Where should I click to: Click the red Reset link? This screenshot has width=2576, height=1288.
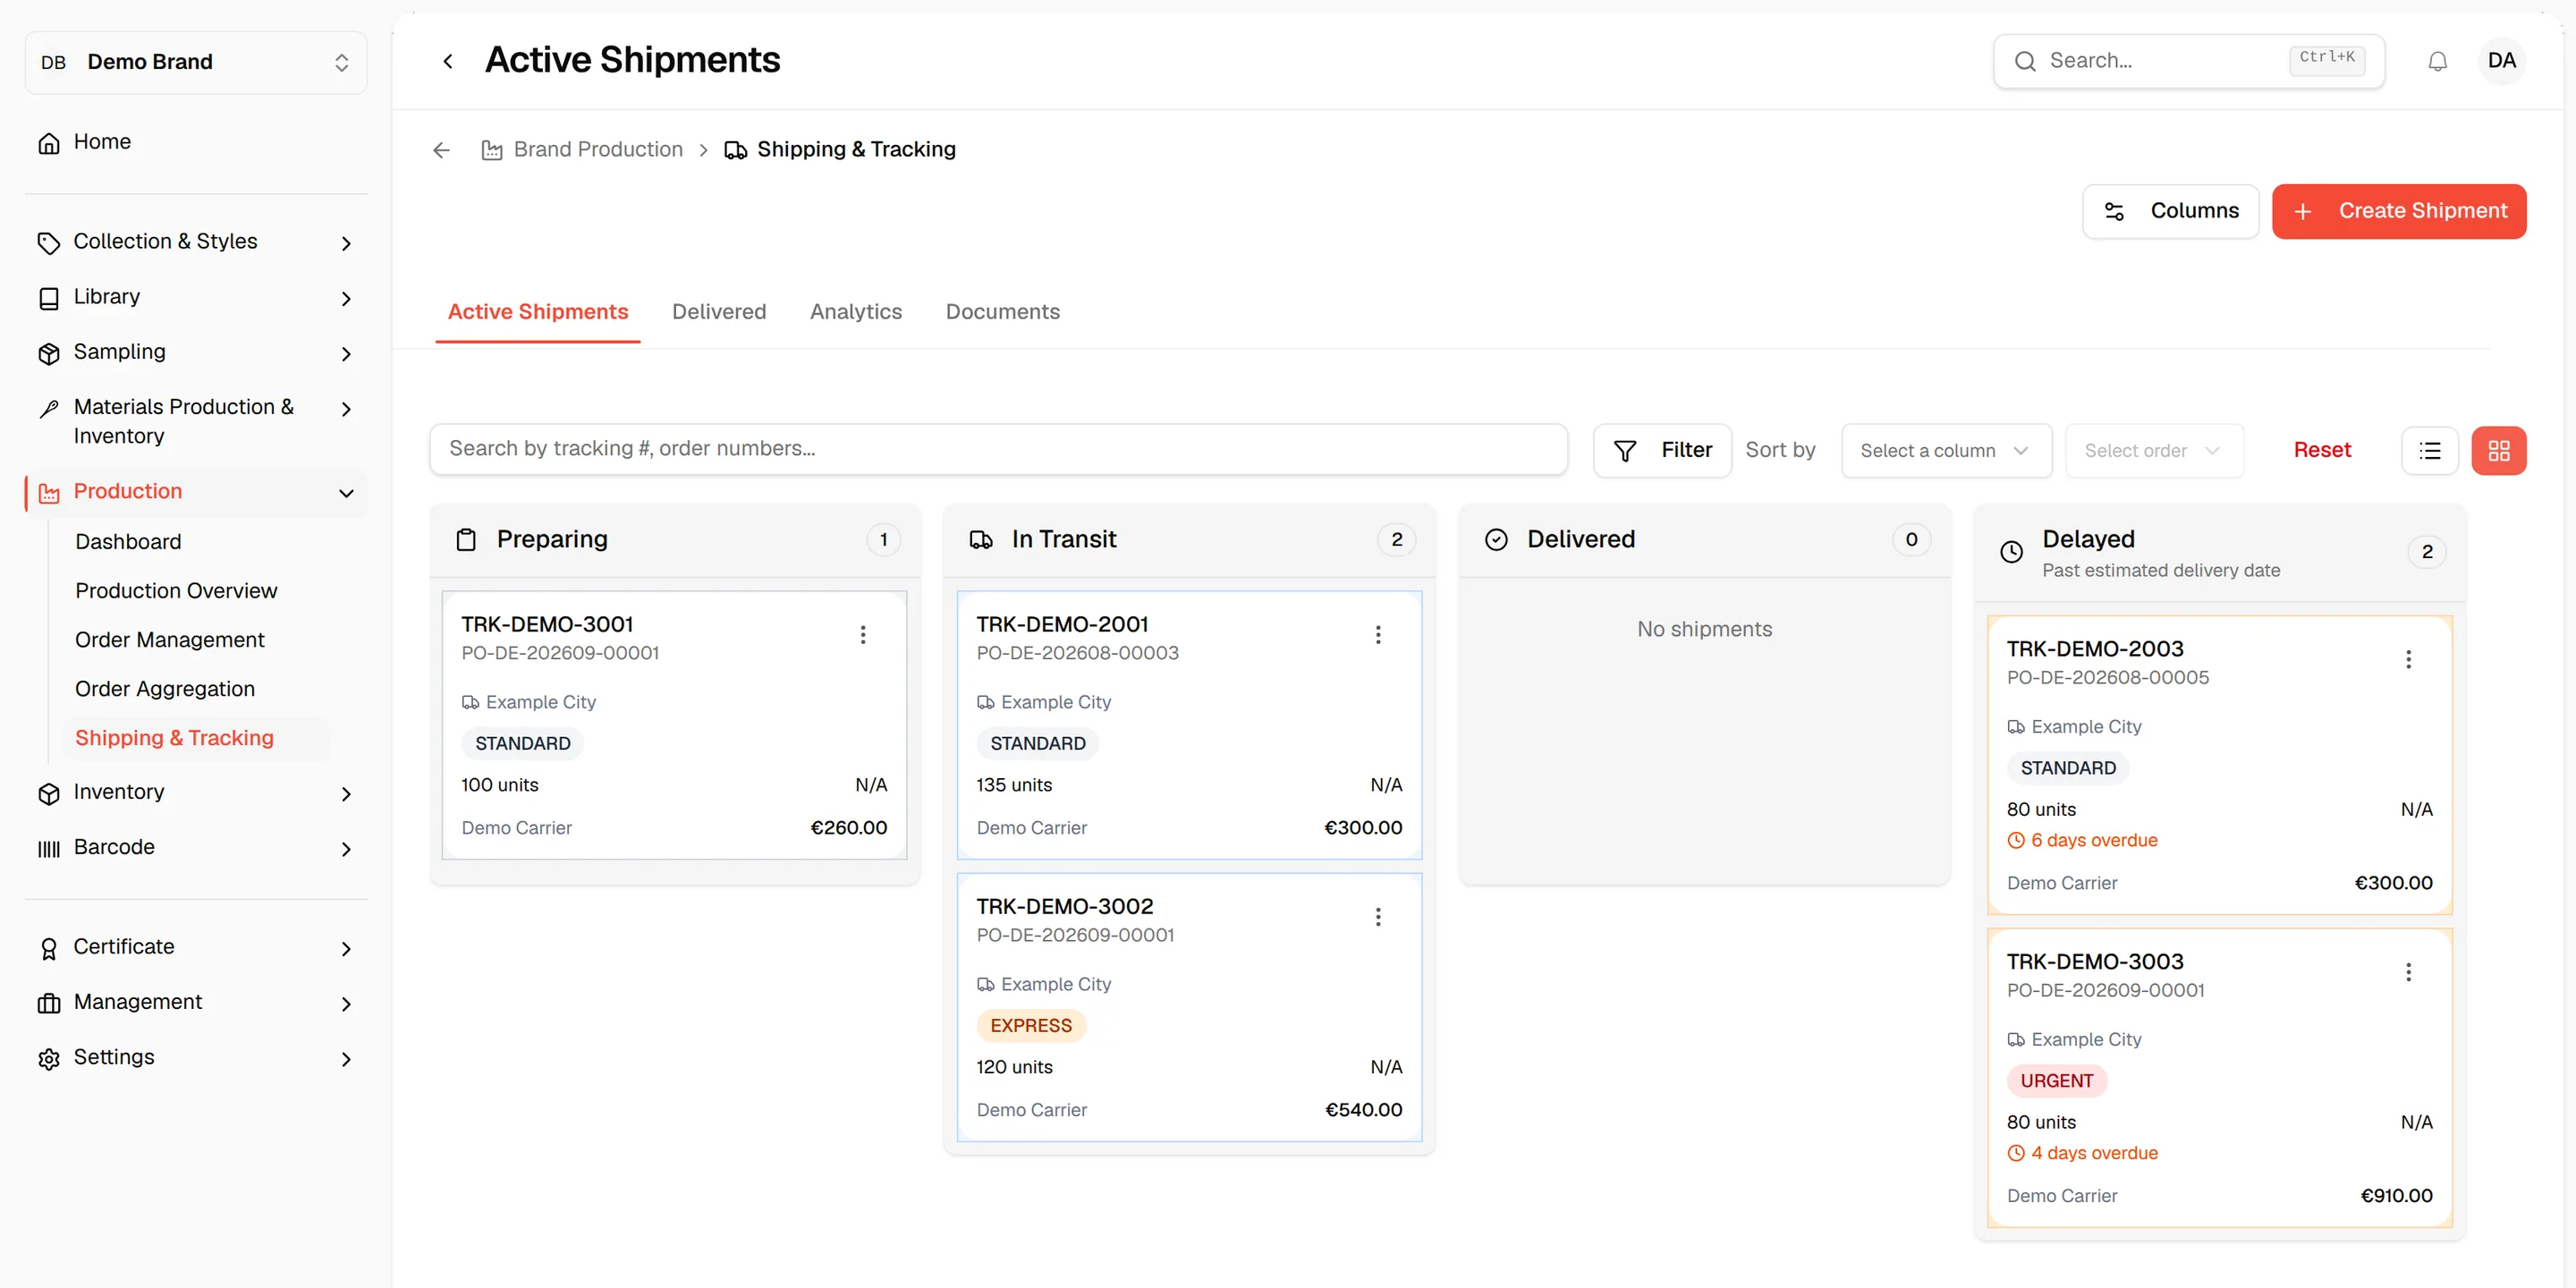point(2321,450)
